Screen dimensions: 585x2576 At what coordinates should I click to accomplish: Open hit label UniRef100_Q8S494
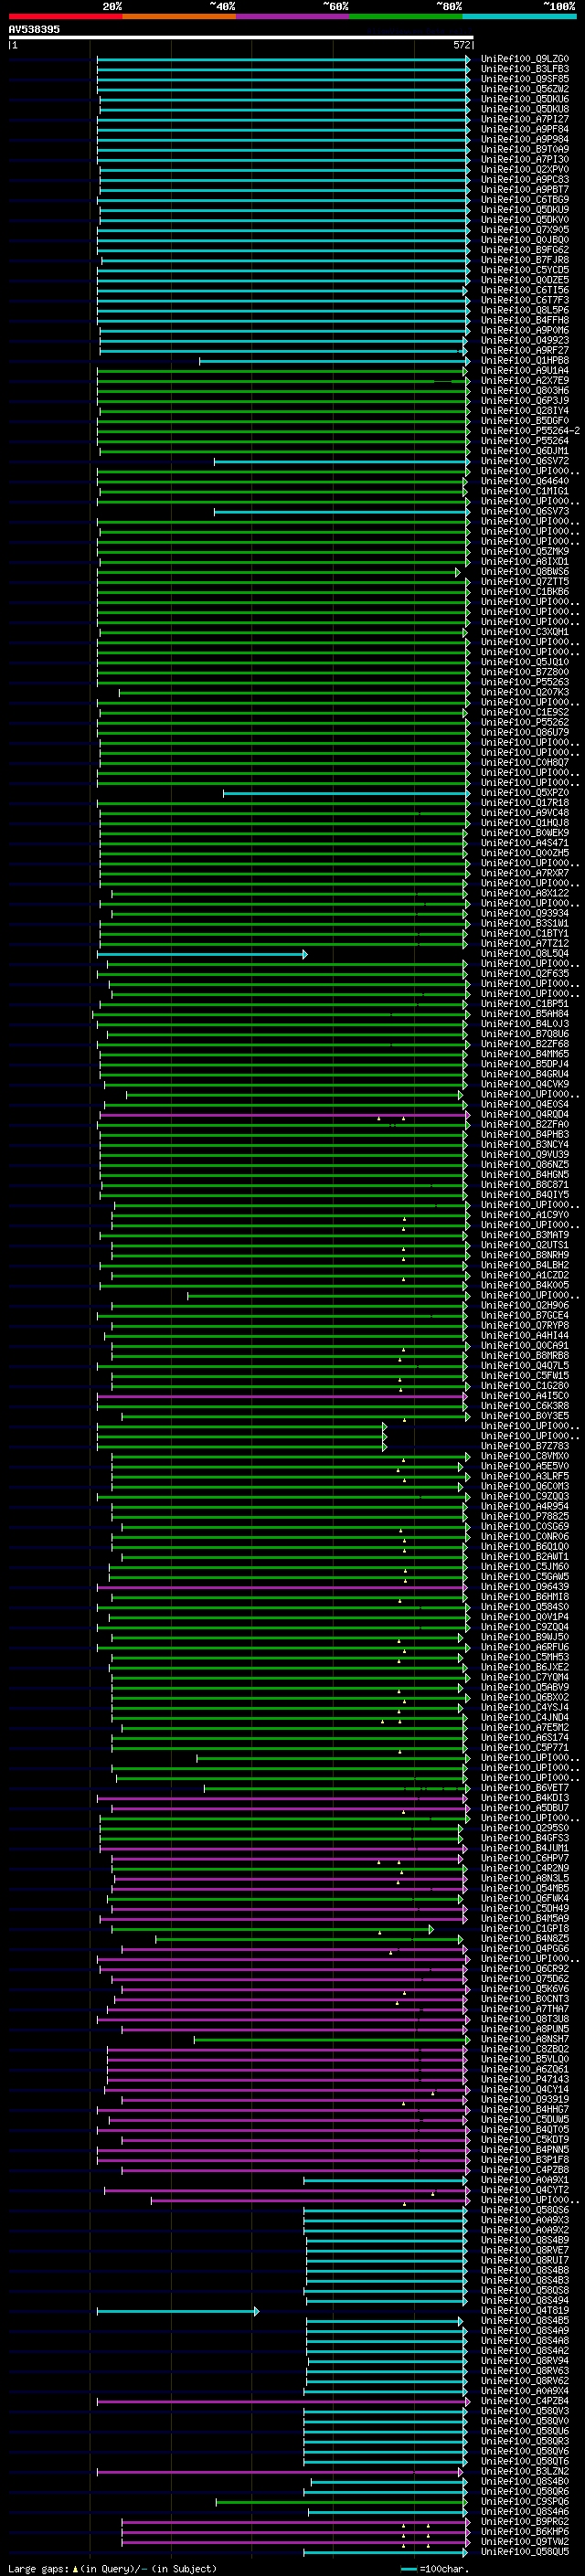(x=524, y=2300)
